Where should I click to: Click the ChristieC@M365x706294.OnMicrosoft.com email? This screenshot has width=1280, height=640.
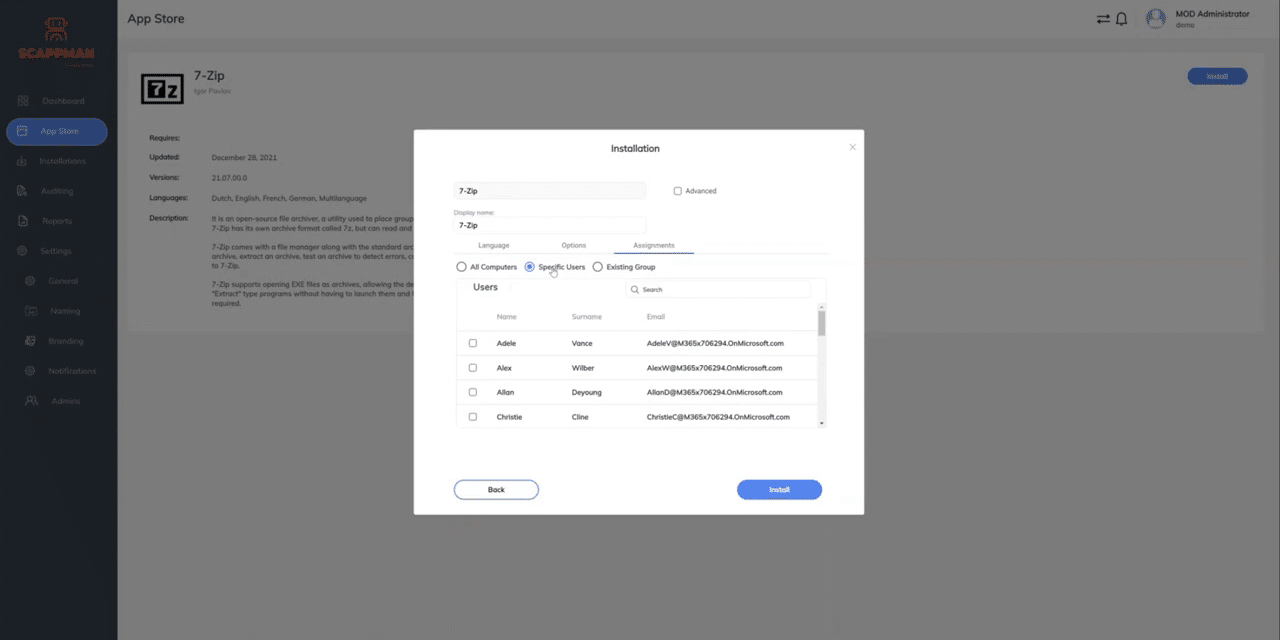click(718, 417)
